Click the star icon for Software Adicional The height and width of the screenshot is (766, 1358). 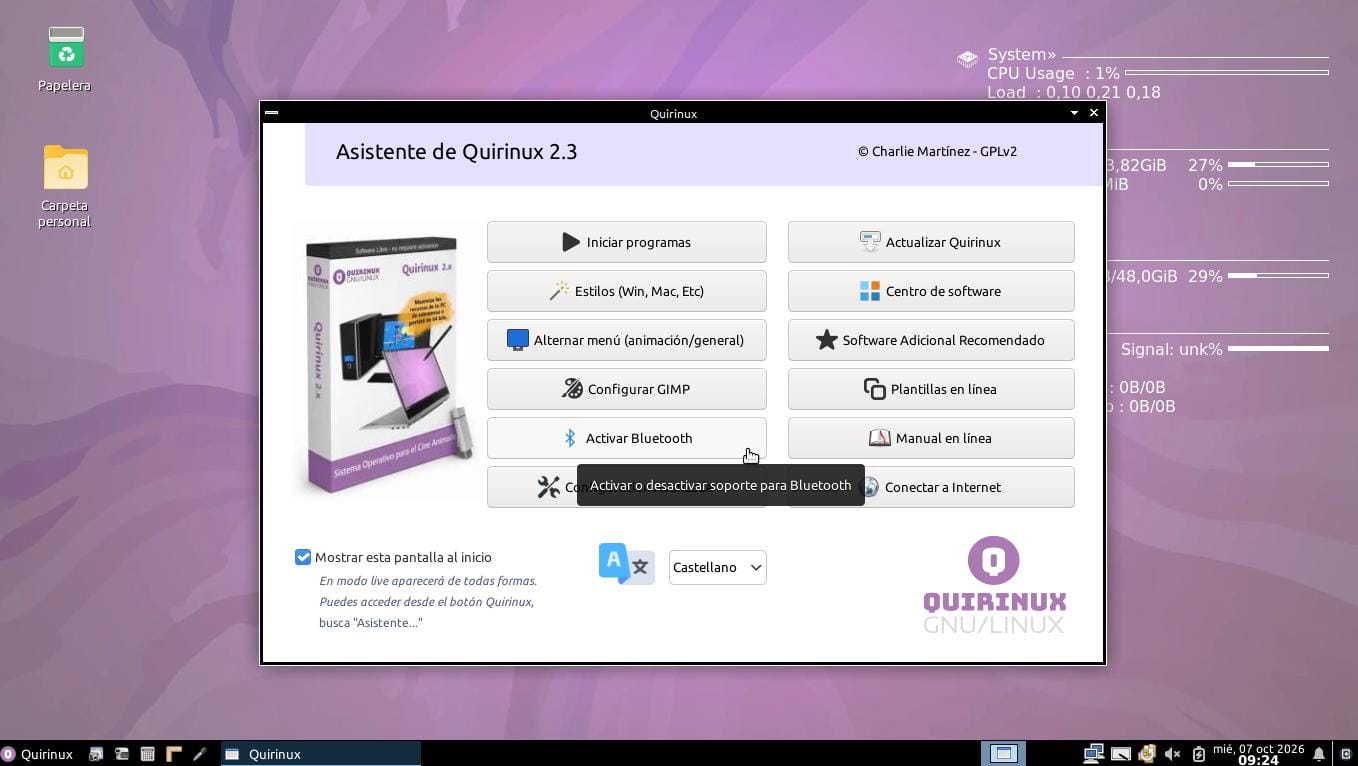(826, 340)
